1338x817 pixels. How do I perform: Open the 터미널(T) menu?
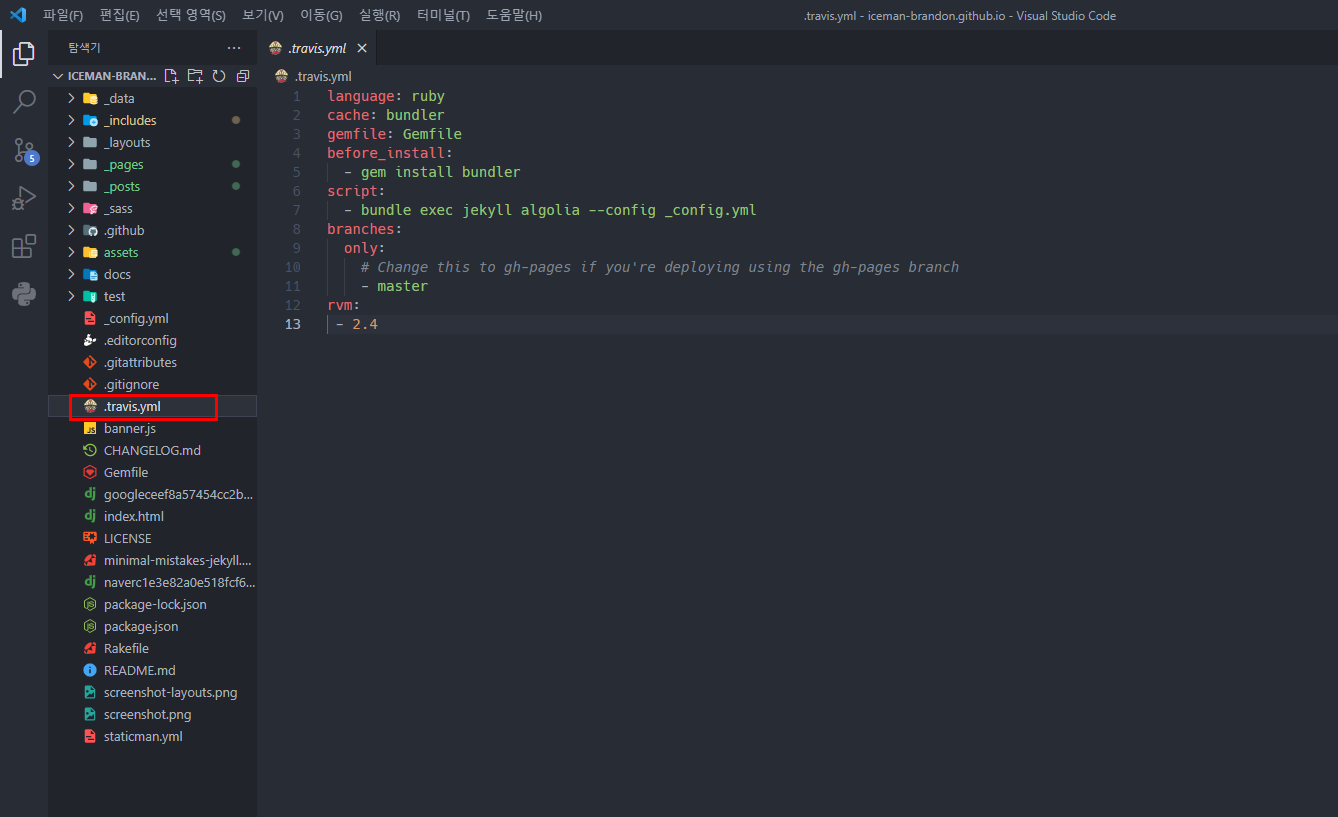[x=443, y=15]
